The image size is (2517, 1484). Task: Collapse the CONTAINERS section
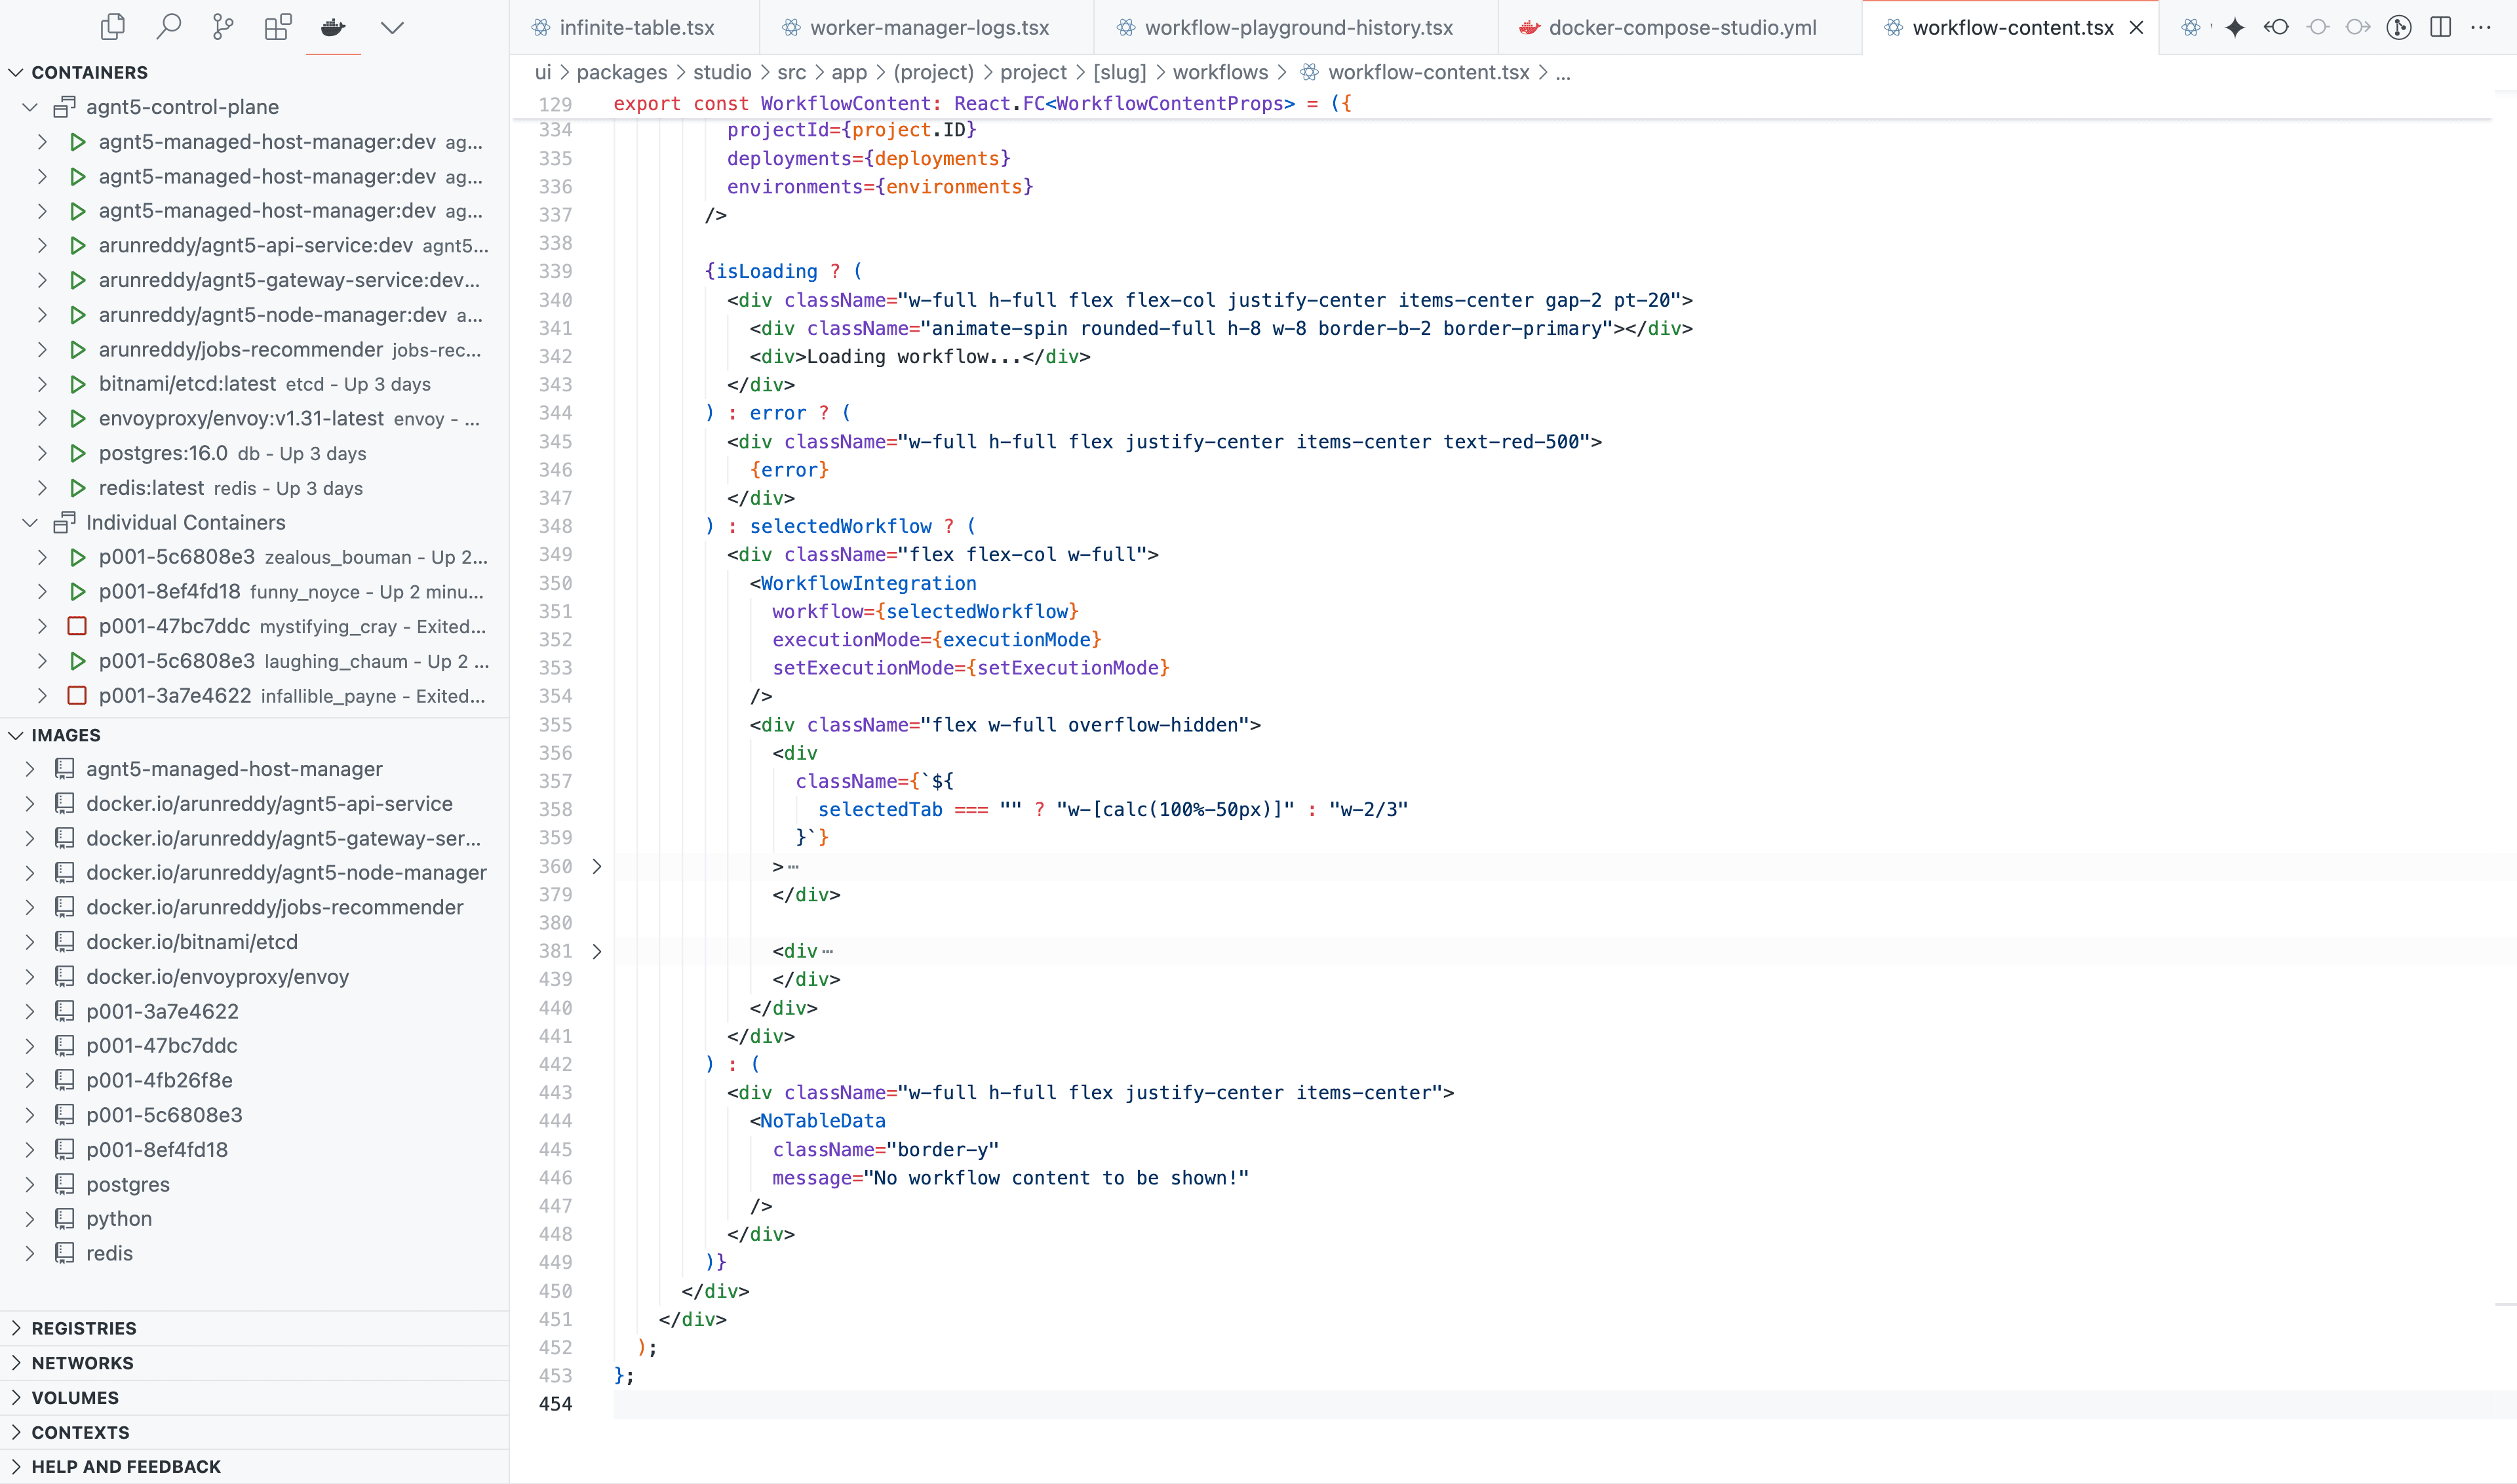[16, 72]
